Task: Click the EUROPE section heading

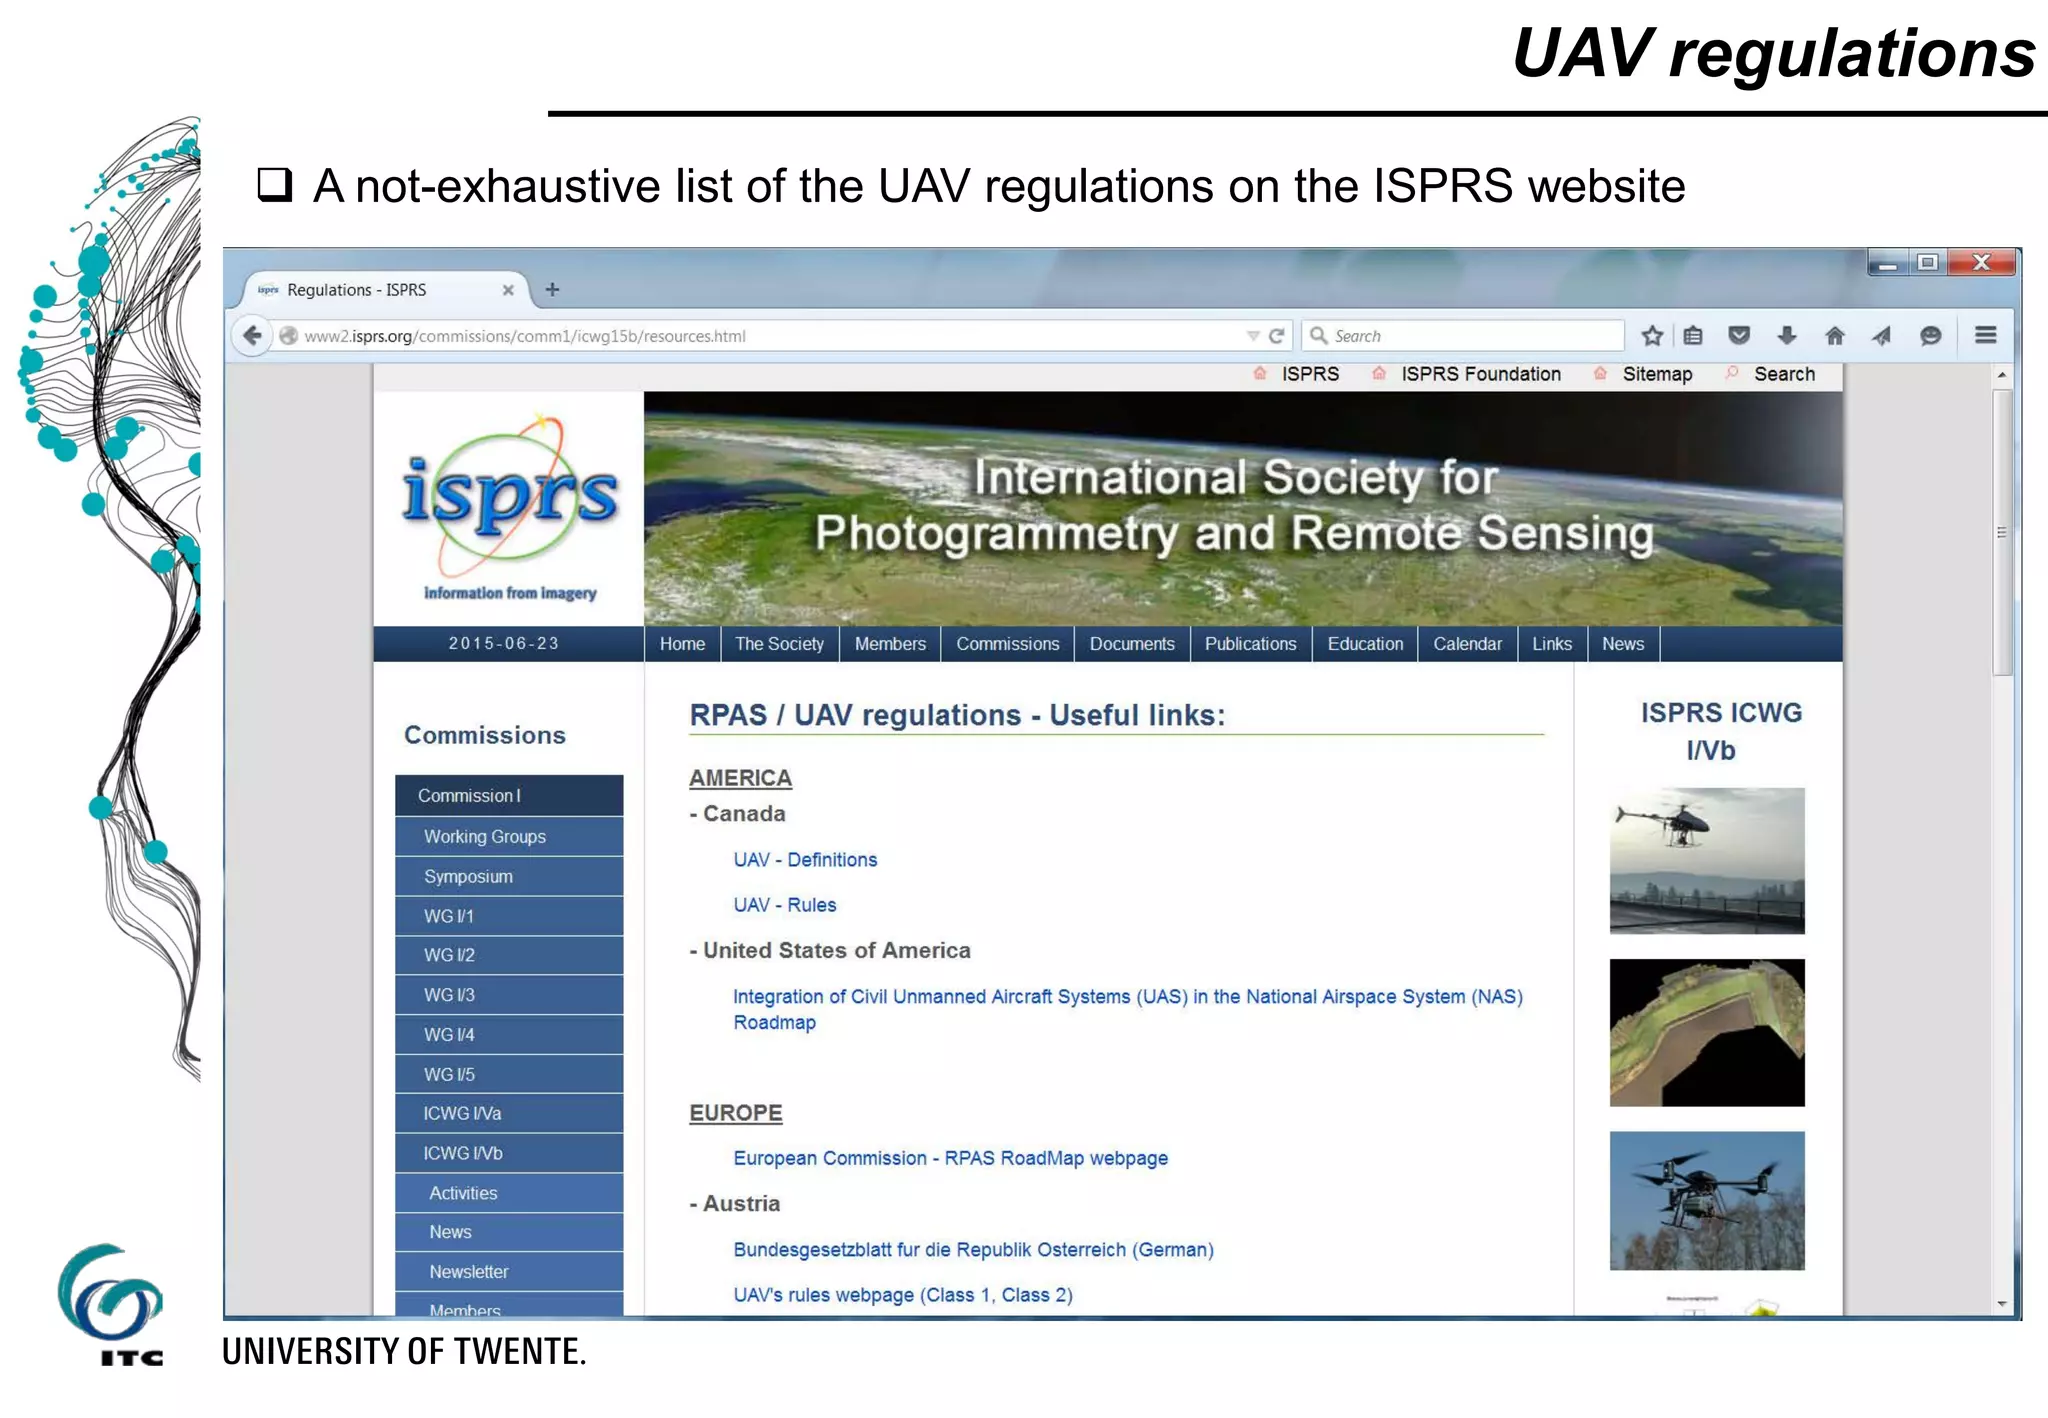Action: [736, 1113]
